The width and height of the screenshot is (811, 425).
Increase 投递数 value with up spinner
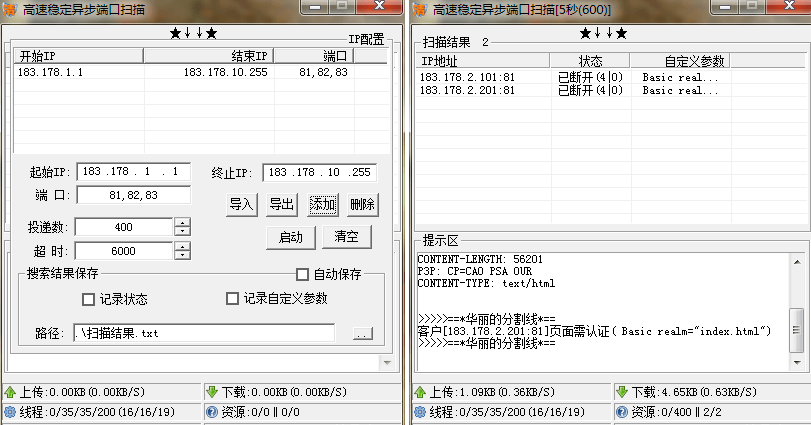tap(182, 222)
